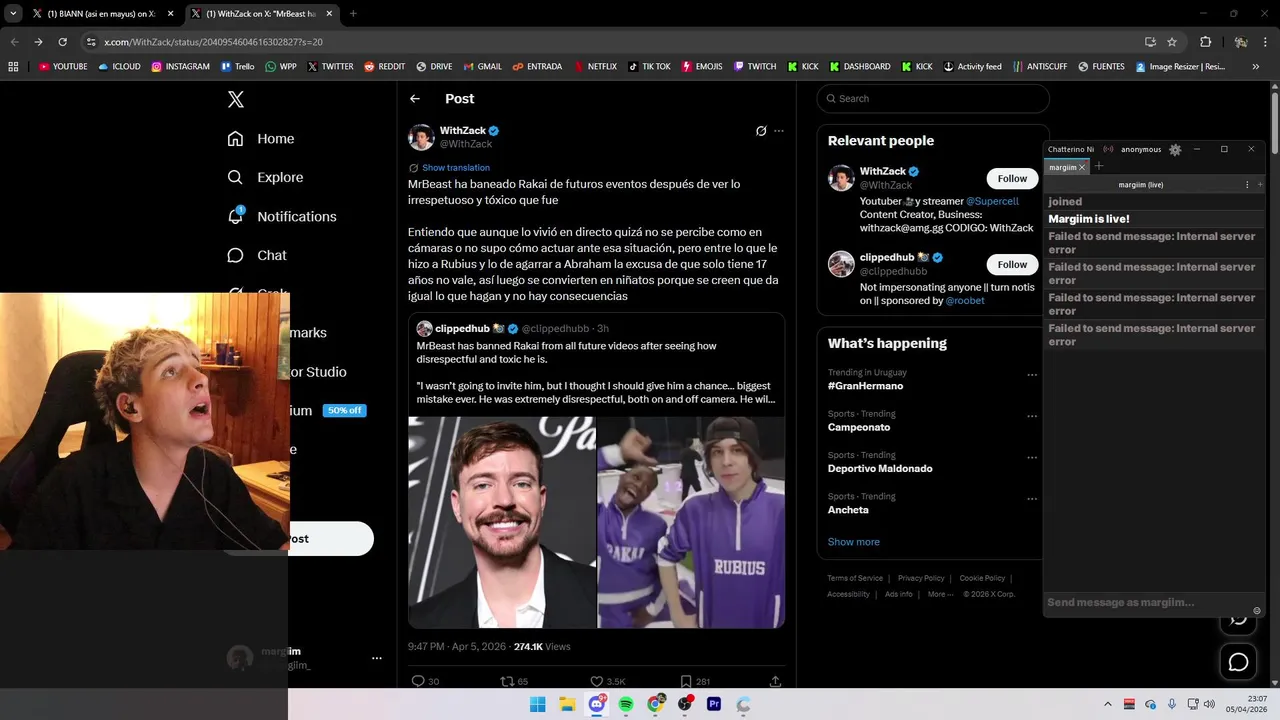Go to X Home in sidebar
Screen dimensions: 1280x720
261,139
